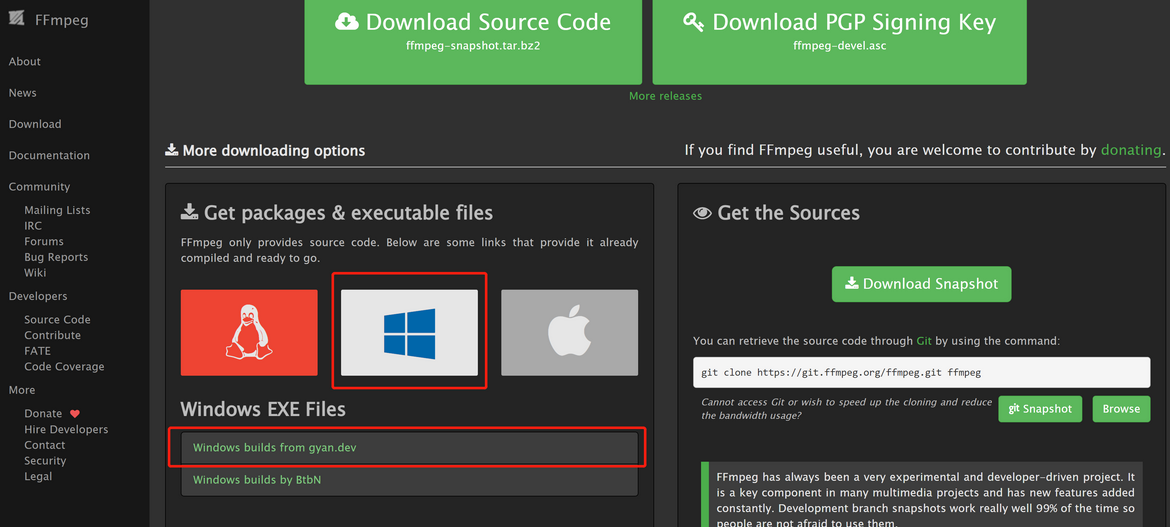Open Windows builds from gyan.dev
The height and width of the screenshot is (527, 1170).
tap(410, 448)
